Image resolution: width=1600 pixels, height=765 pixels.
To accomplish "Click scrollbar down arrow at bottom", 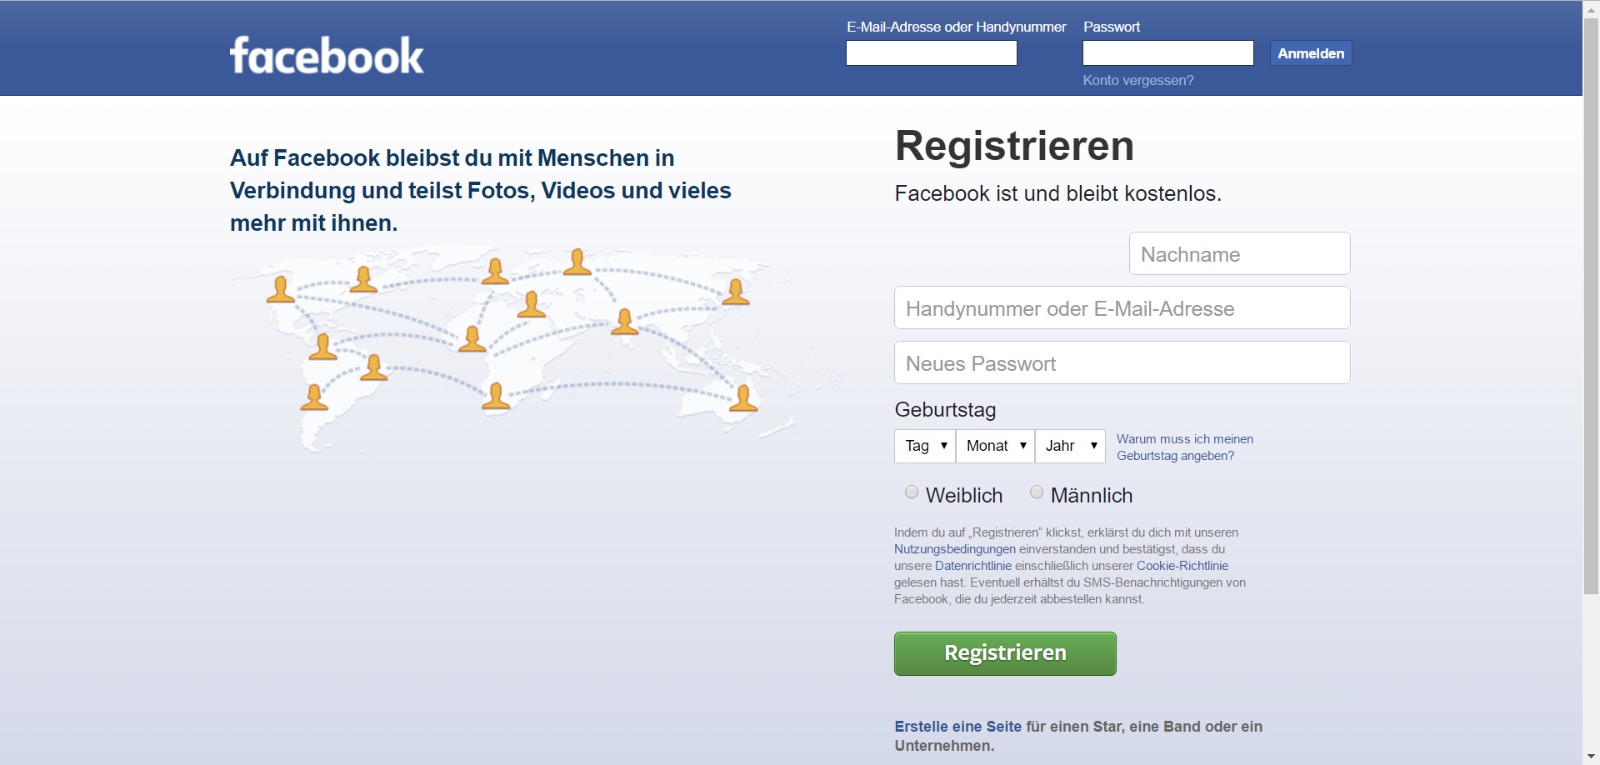I will point(1591,757).
